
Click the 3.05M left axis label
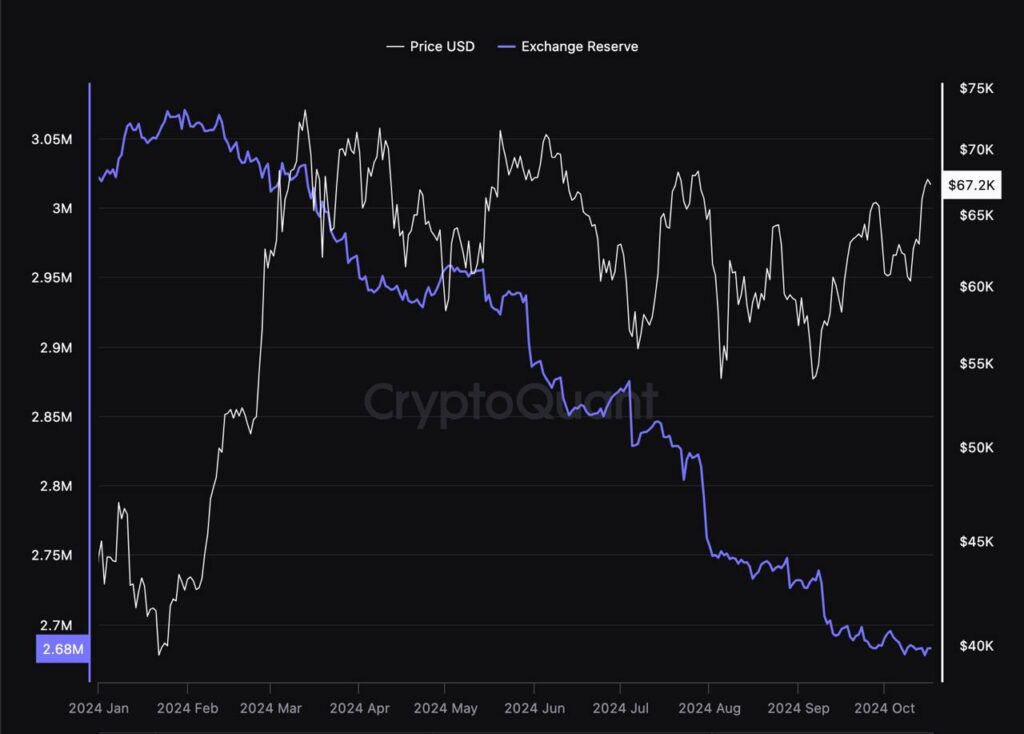click(x=53, y=139)
